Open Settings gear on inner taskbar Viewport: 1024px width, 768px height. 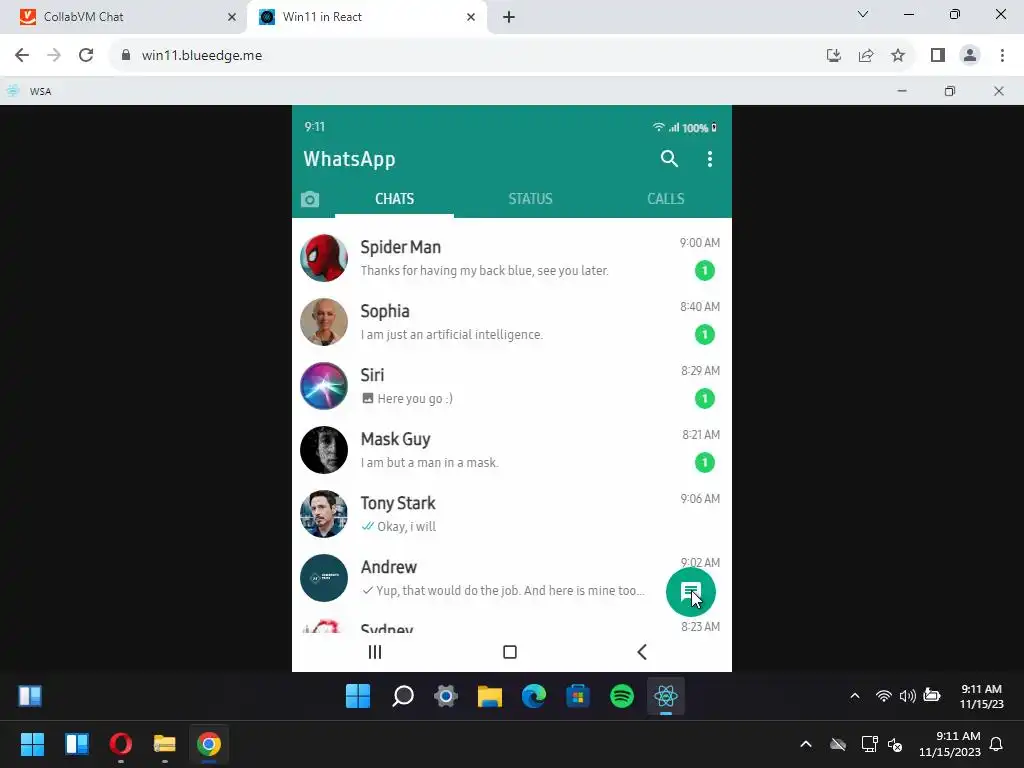(446, 696)
